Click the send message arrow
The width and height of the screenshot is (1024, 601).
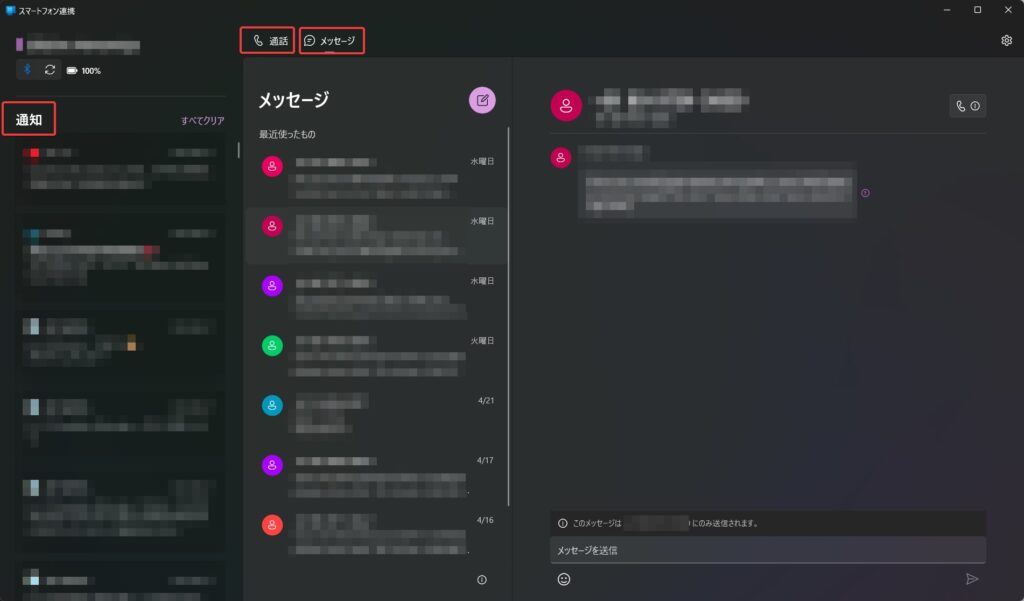[x=972, y=579]
